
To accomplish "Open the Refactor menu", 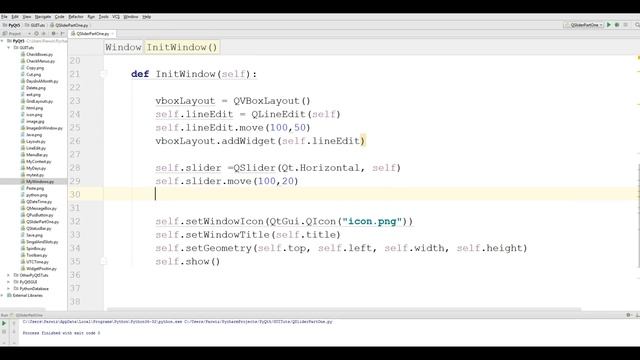I will click(x=76, y=17).
